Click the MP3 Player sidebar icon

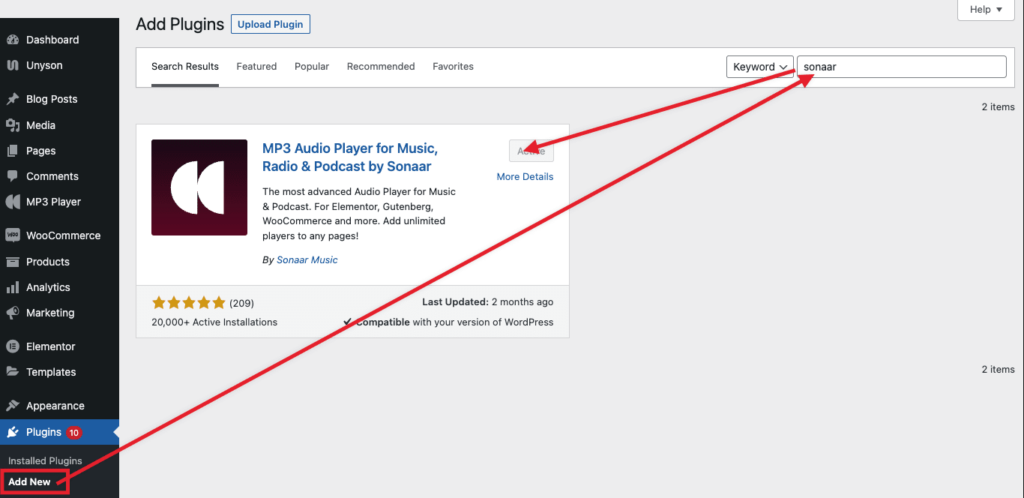coord(12,202)
